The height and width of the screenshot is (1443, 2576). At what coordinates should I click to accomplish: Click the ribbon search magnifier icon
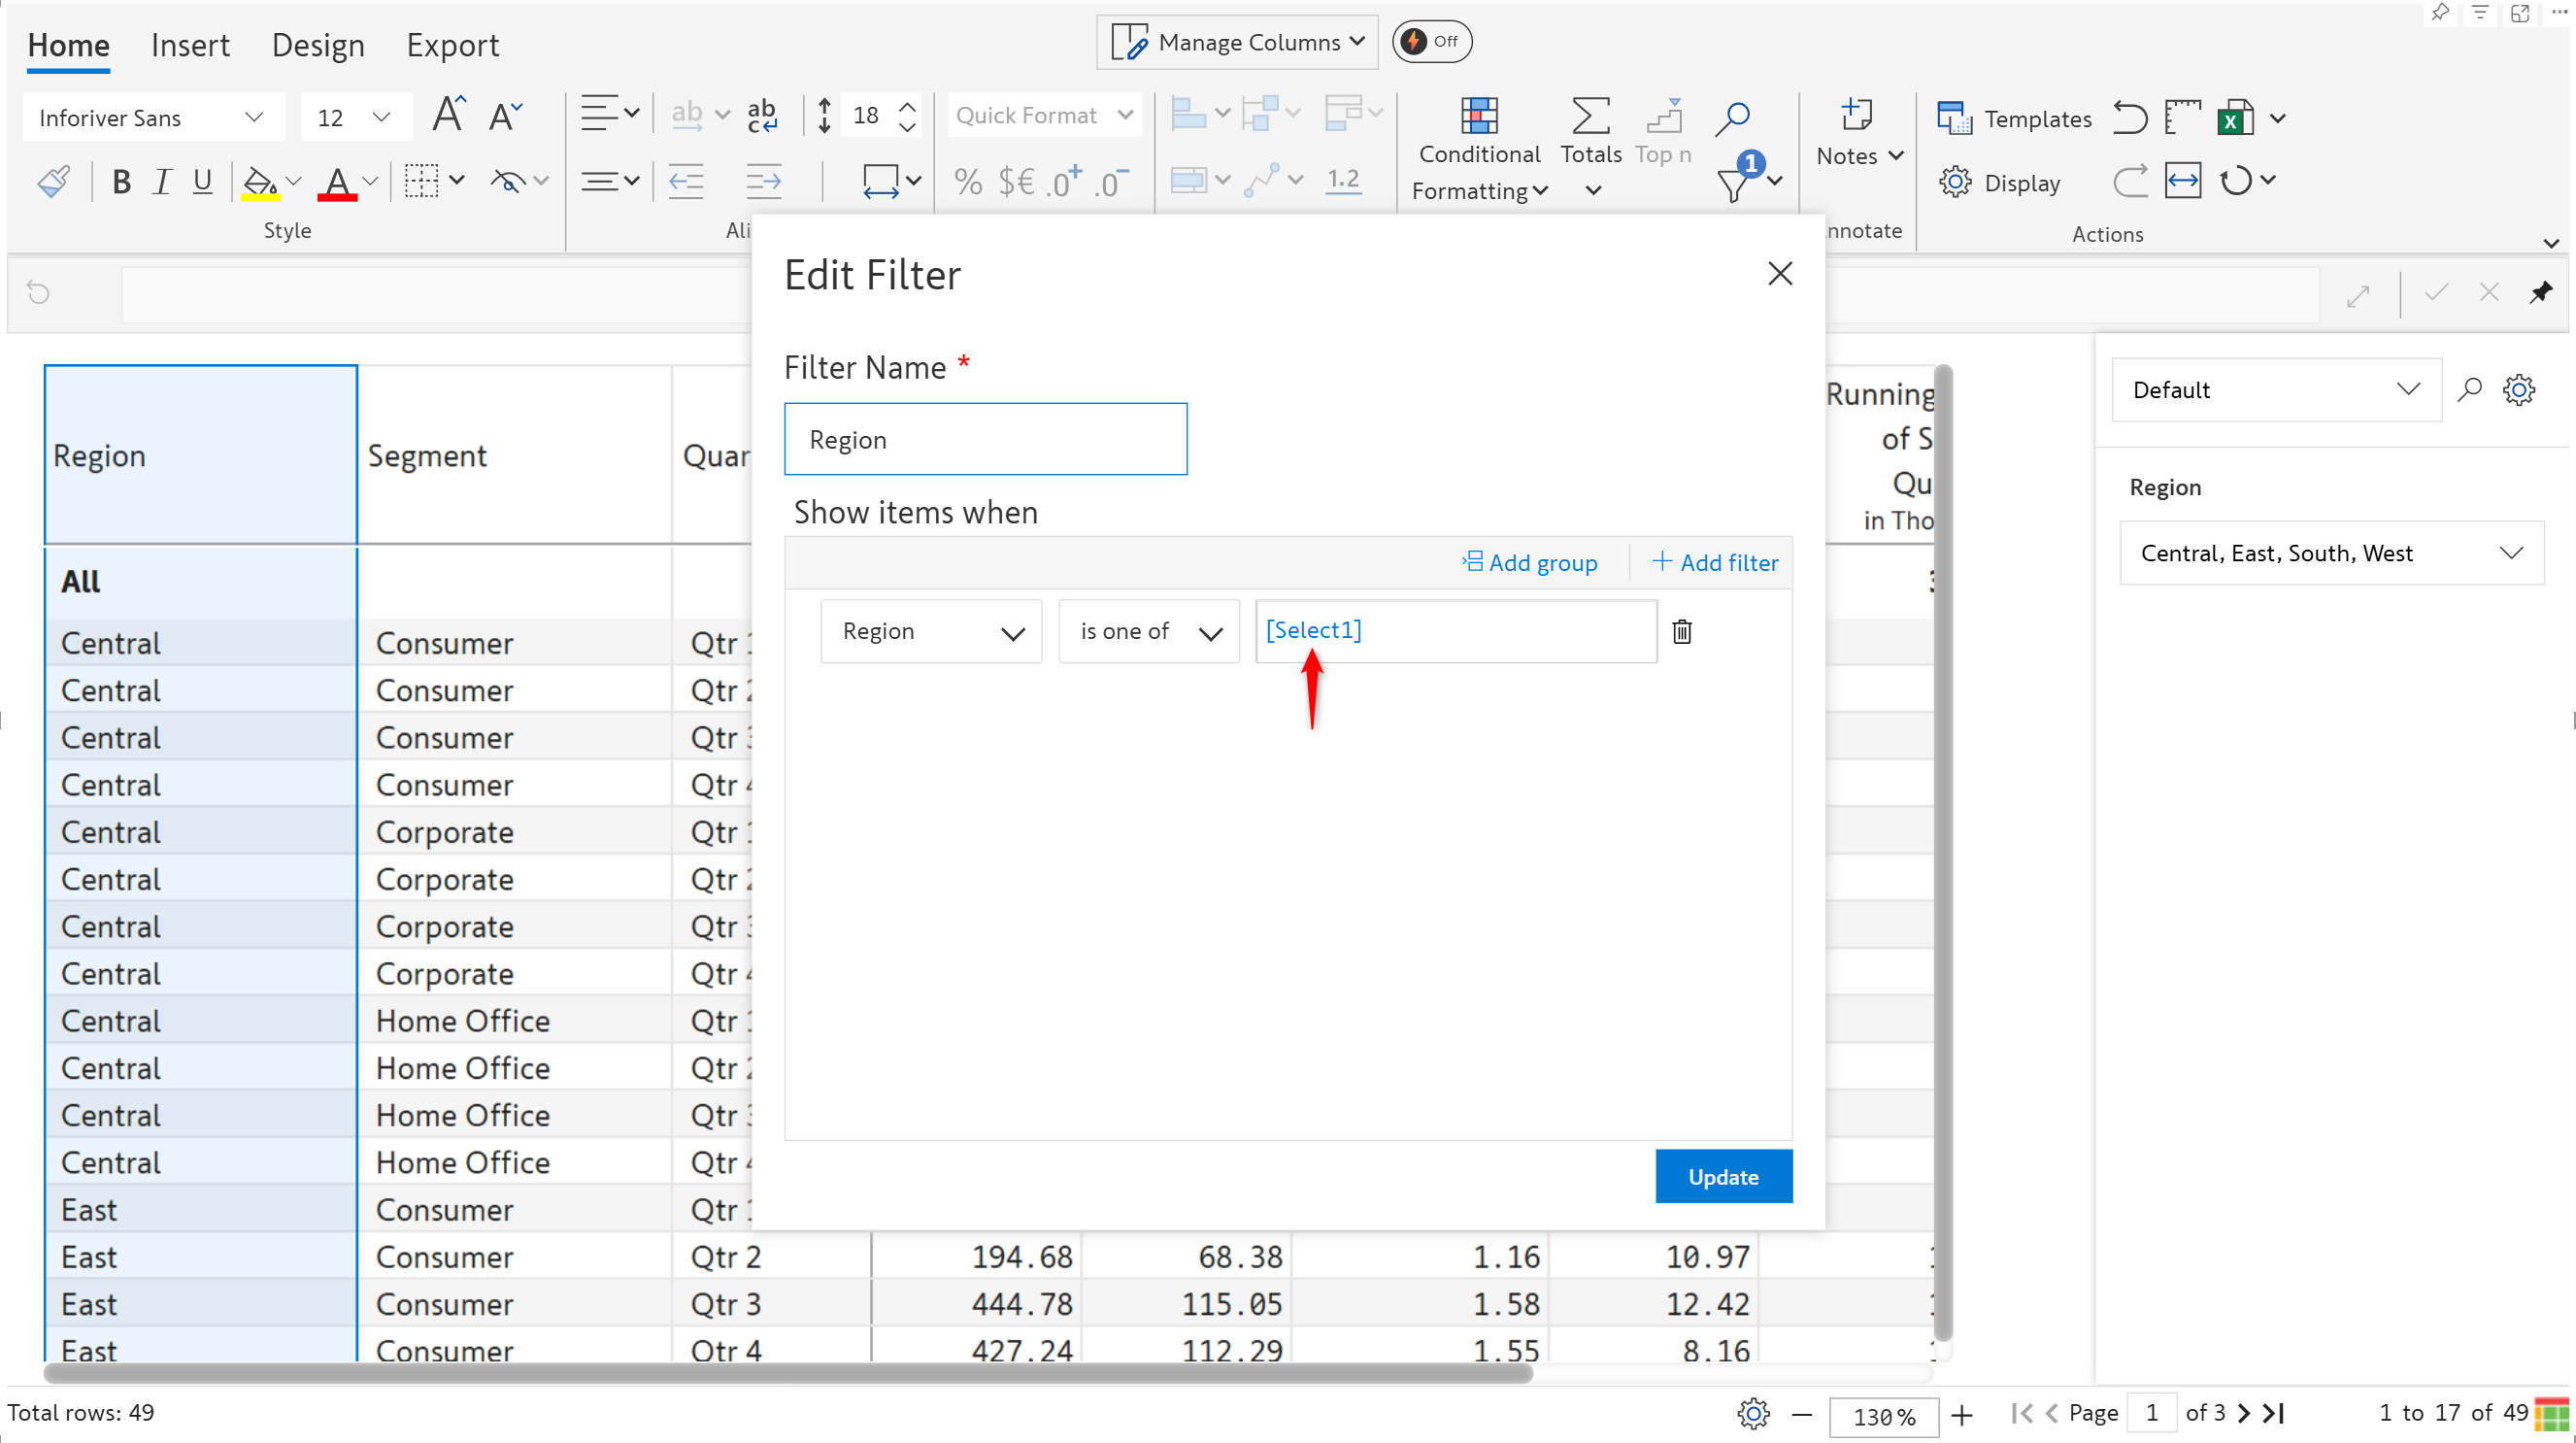pyautogui.click(x=1732, y=117)
